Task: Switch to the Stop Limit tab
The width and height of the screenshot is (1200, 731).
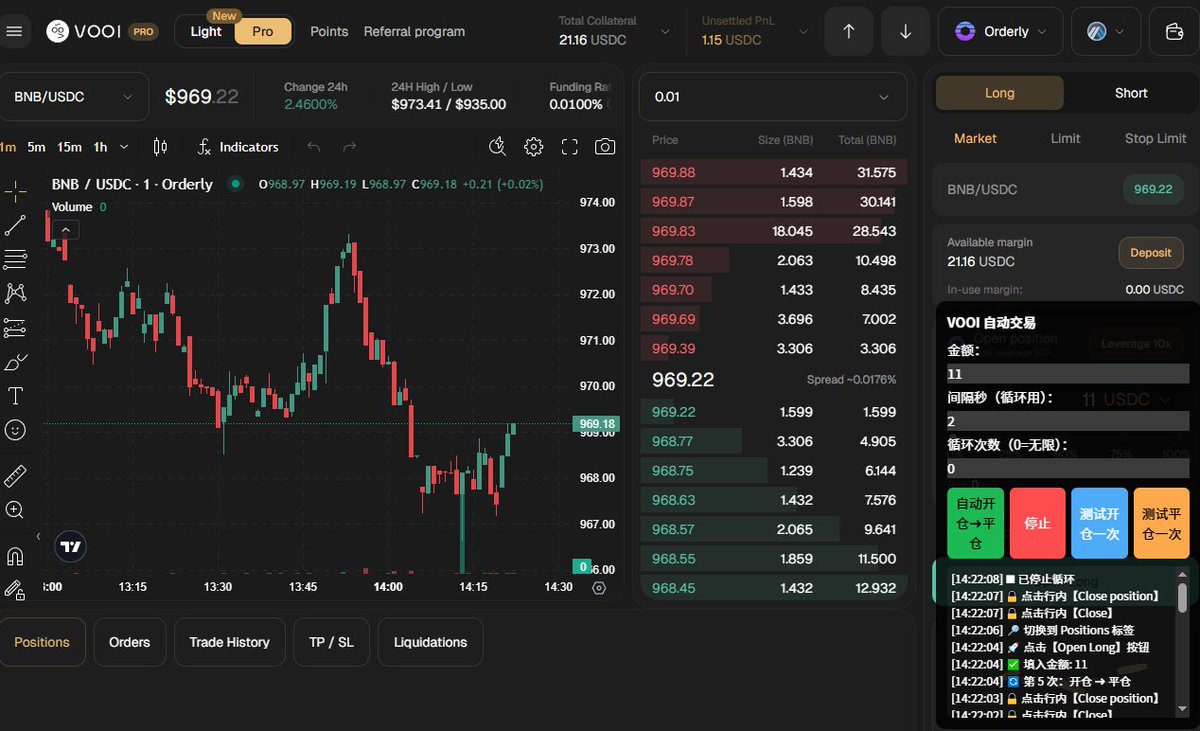Action: pyautogui.click(x=1155, y=138)
